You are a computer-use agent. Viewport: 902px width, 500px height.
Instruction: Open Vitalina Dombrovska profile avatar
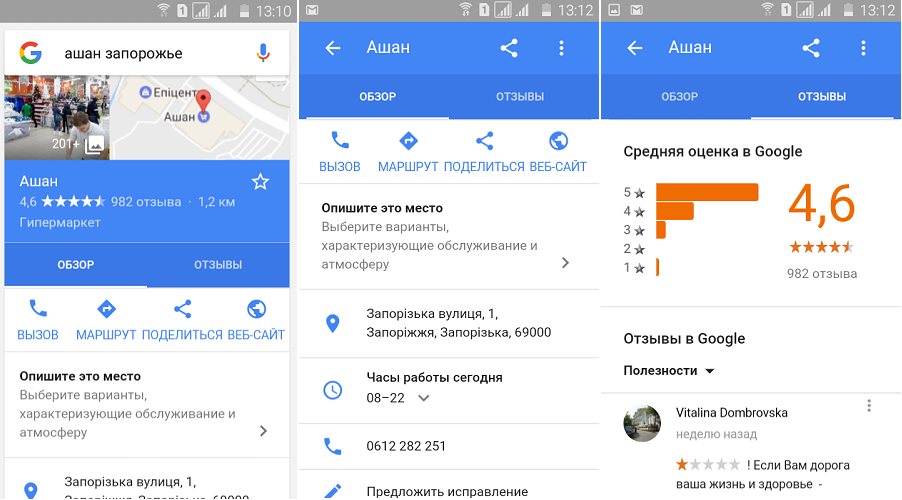[642, 423]
